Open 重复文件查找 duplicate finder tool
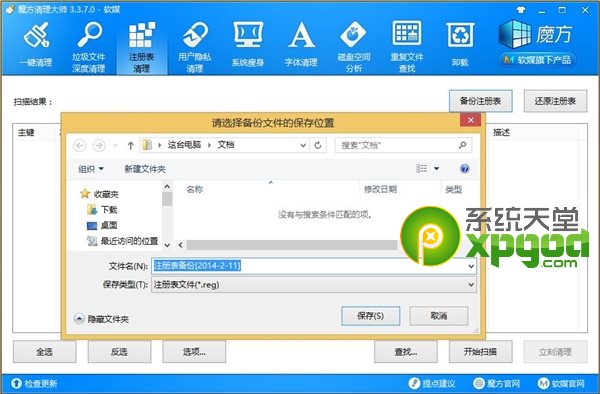The height and width of the screenshot is (394, 600). (x=407, y=46)
